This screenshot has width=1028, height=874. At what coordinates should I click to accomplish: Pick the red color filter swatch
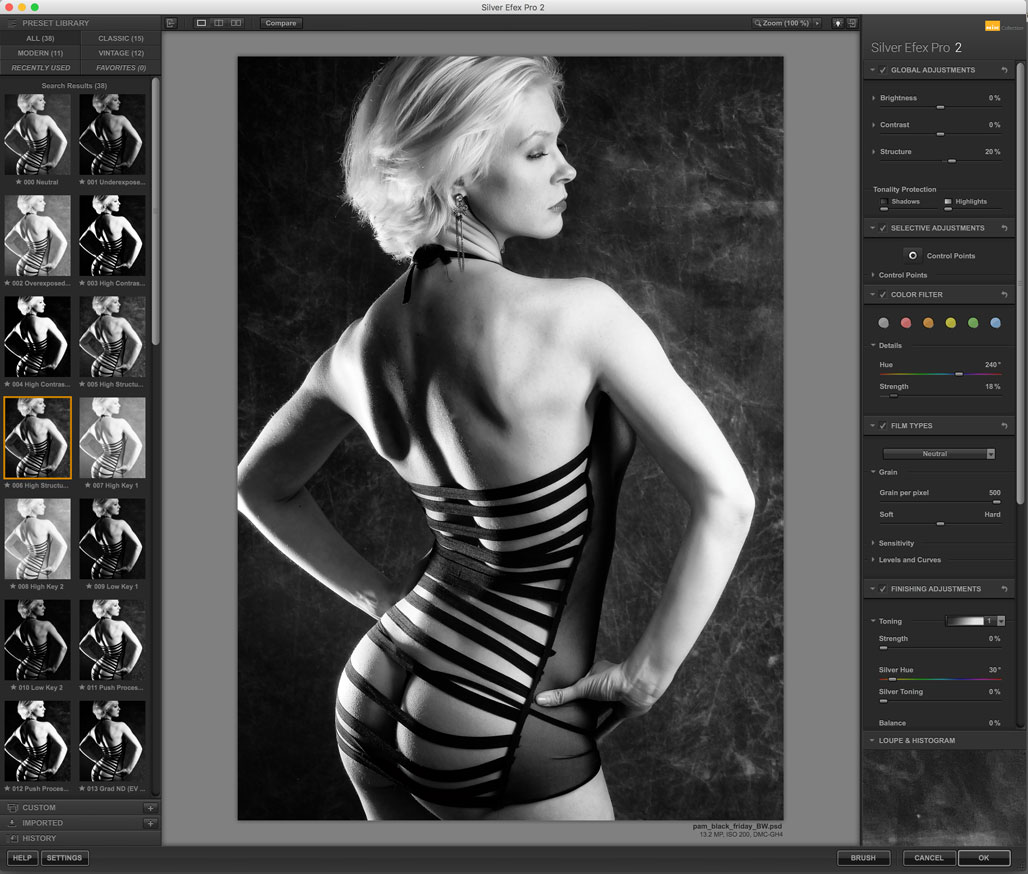click(906, 323)
